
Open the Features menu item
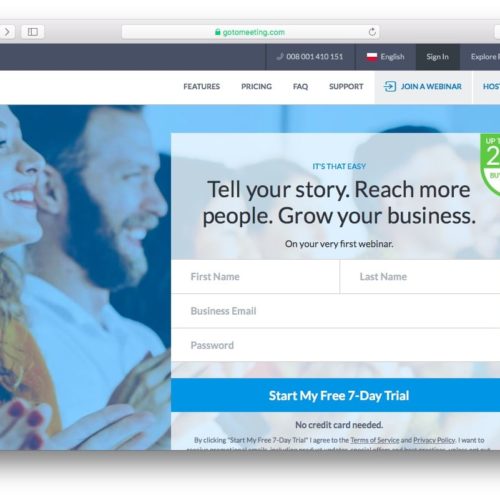[x=201, y=87]
